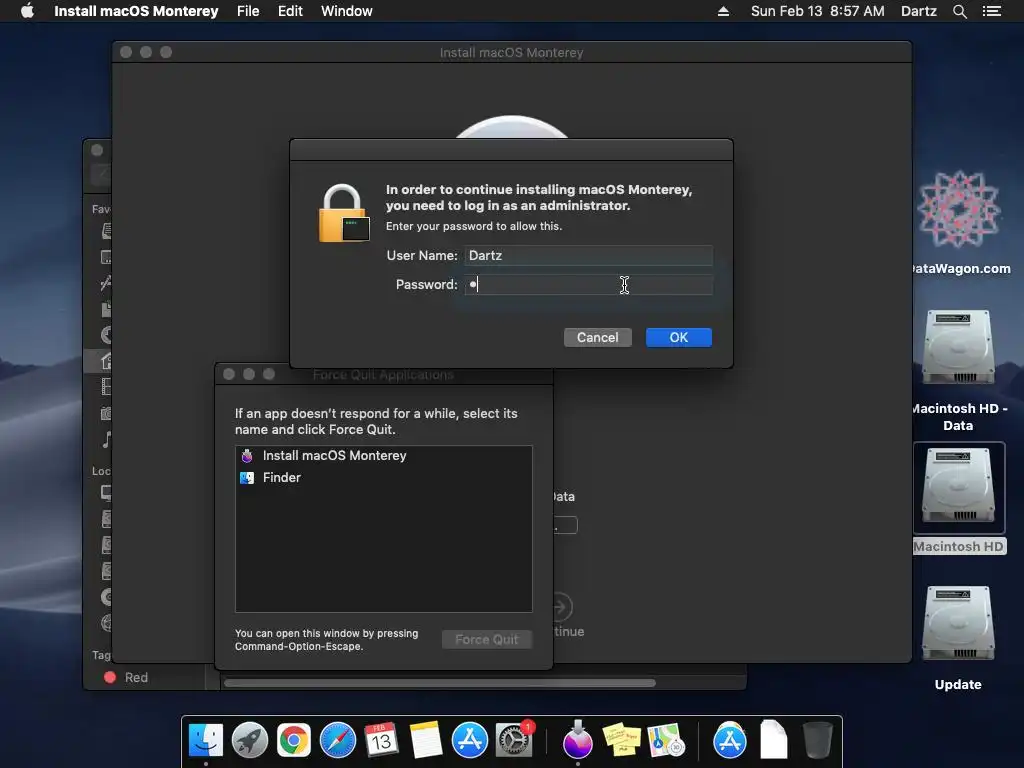1024x768 pixels.
Task: Open Notes from the Dock
Action: click(x=426, y=740)
